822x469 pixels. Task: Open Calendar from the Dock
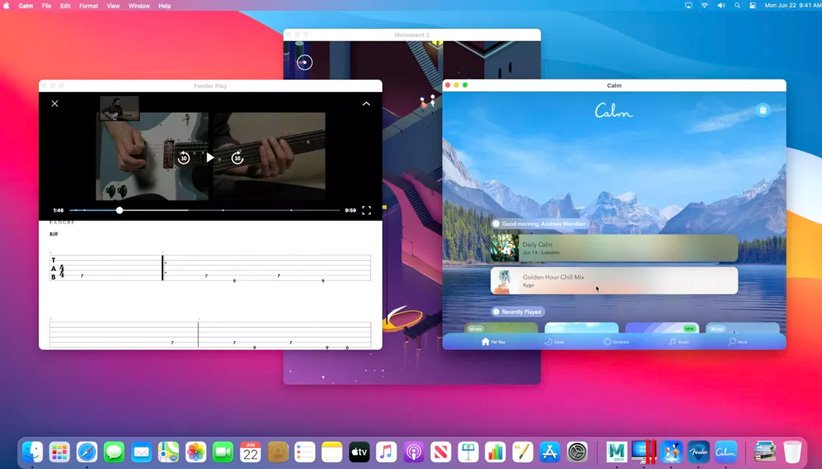click(x=251, y=452)
